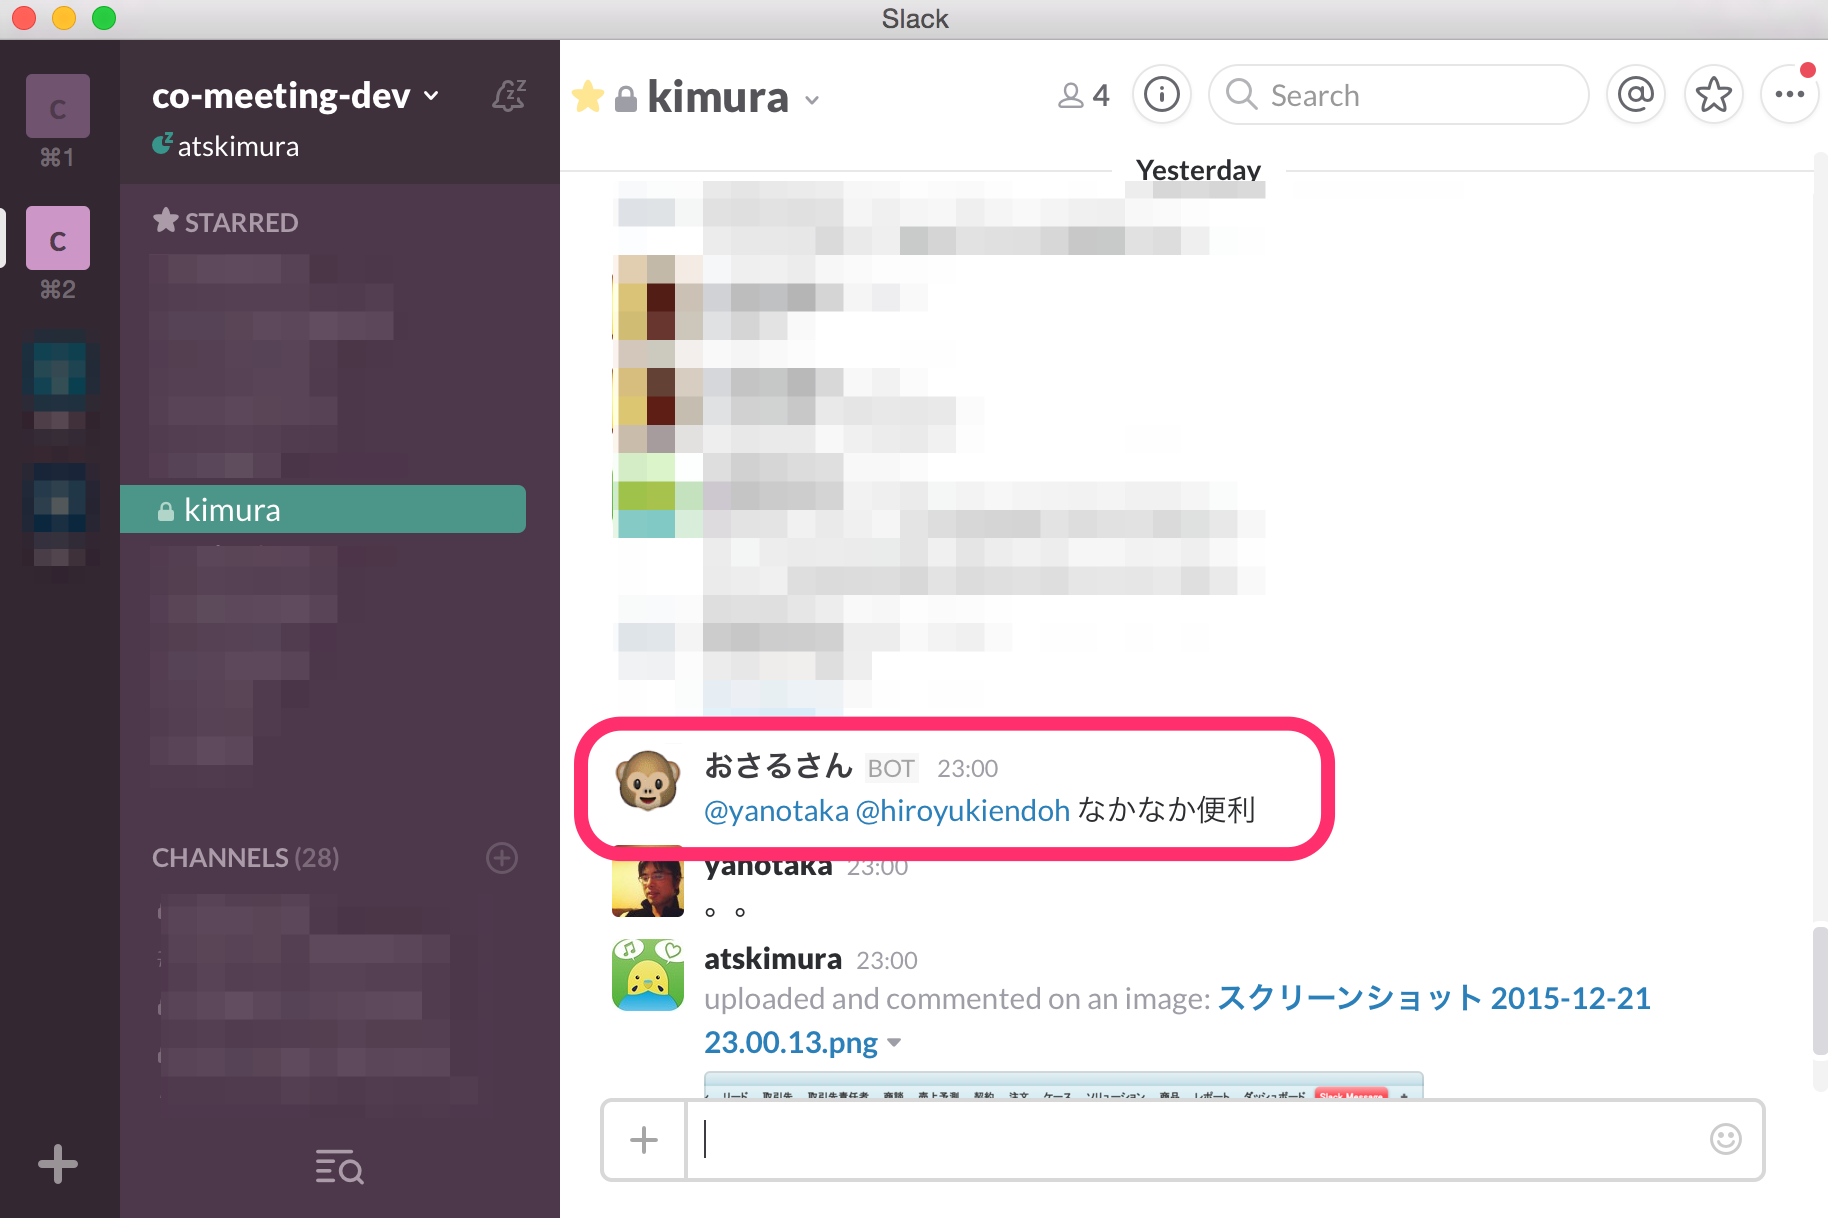Image resolution: width=1828 pixels, height=1218 pixels.
Task: Open the @hiroyukiendoh mention link
Action: point(963,810)
